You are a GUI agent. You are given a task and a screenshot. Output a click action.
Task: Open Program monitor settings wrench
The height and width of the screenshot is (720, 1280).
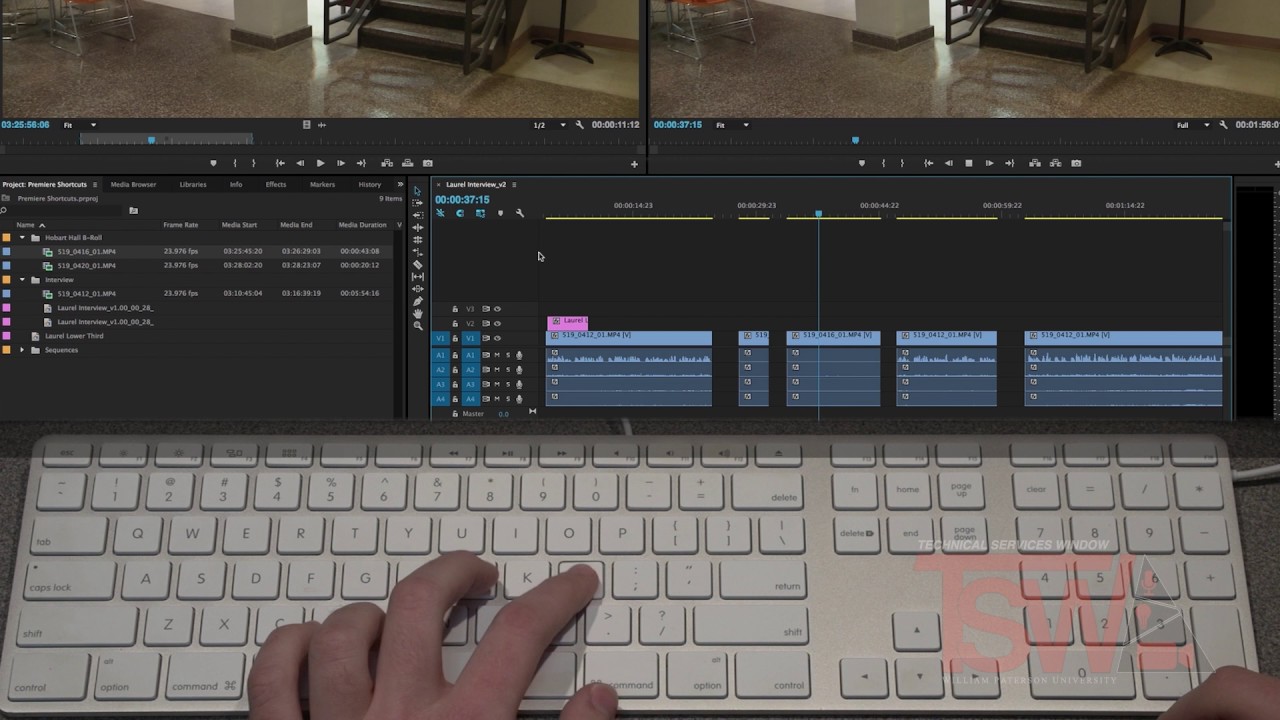[x=1222, y=125]
